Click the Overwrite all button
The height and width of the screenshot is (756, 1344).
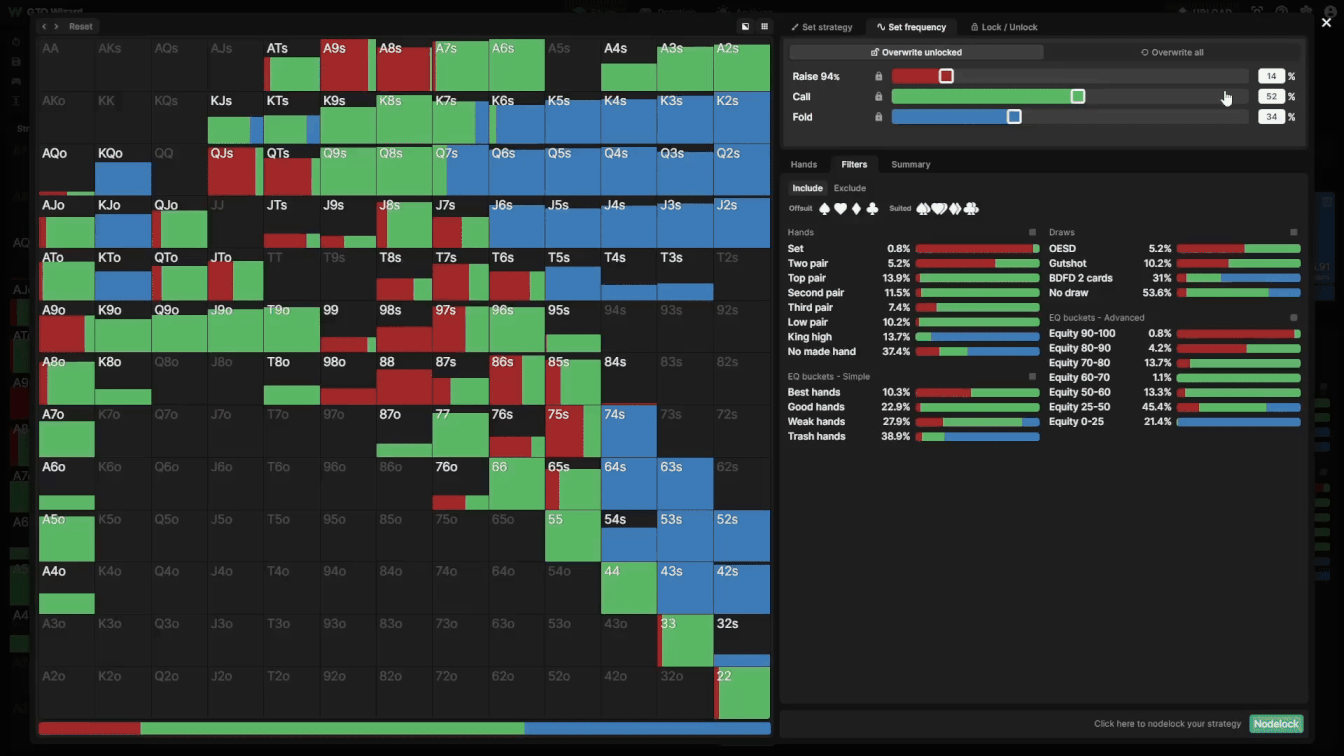(1172, 52)
